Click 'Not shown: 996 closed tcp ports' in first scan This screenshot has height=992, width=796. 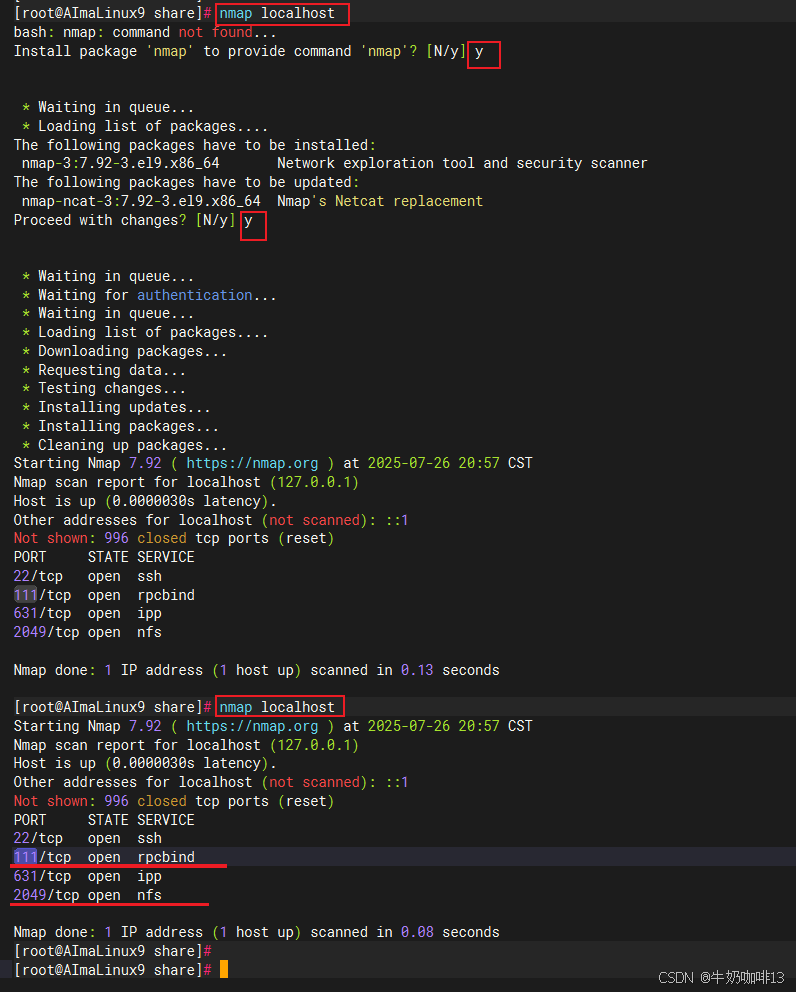pos(141,538)
